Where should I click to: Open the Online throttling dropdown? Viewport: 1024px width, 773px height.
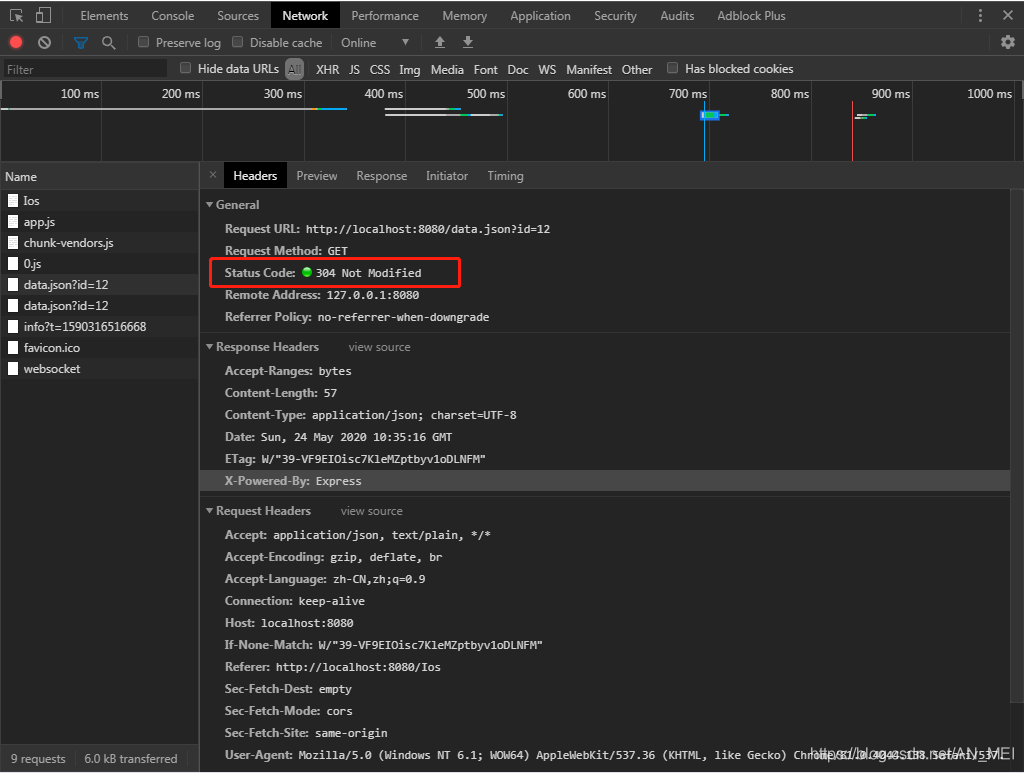tap(375, 42)
